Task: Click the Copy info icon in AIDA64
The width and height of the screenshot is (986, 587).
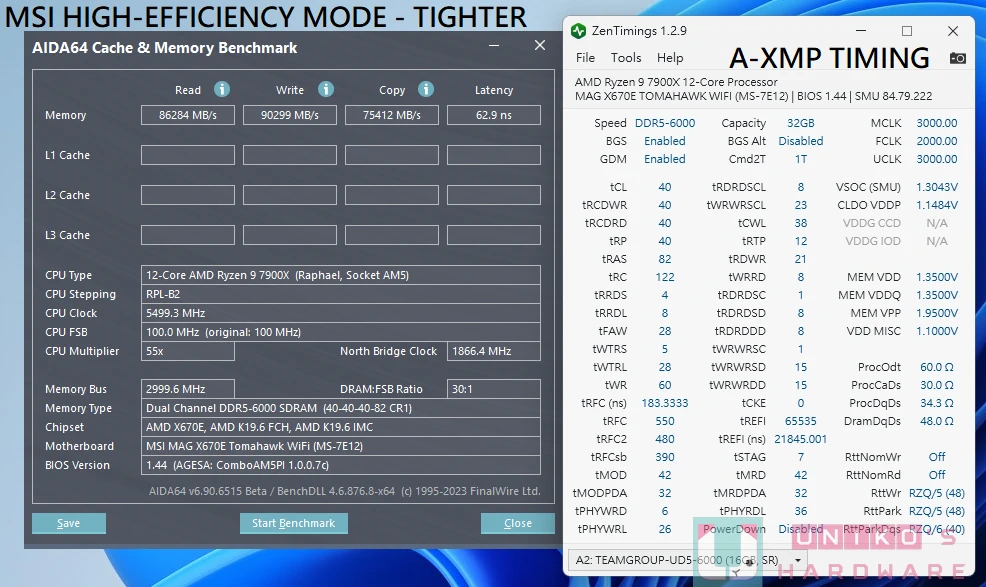Action: (426, 89)
